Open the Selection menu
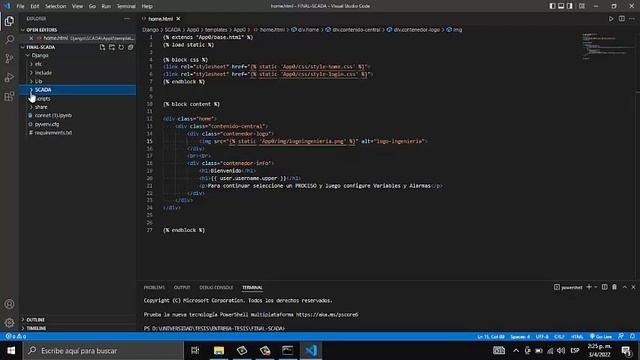 click(56, 6)
